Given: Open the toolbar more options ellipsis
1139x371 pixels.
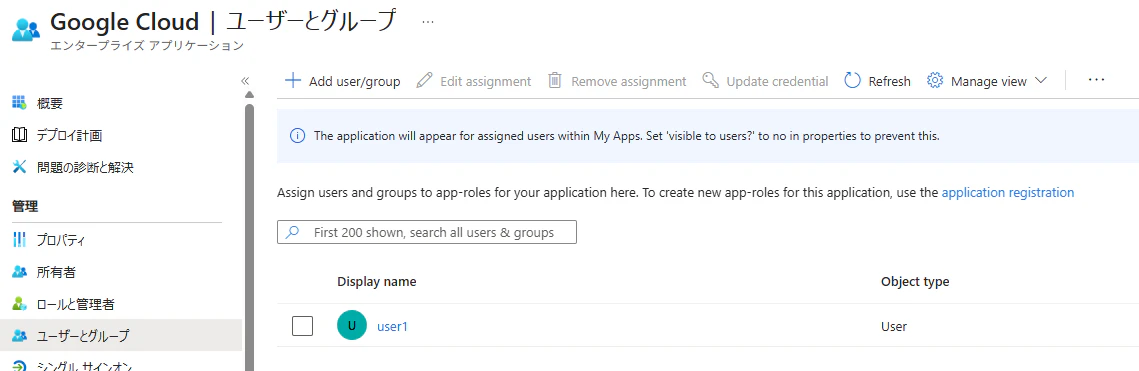Looking at the screenshot, I should (1096, 80).
